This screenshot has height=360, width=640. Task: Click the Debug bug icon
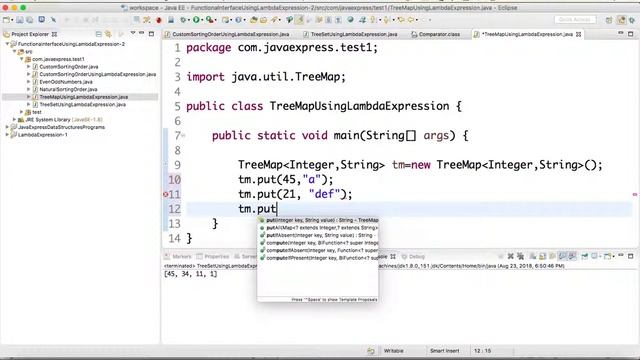point(183,20)
